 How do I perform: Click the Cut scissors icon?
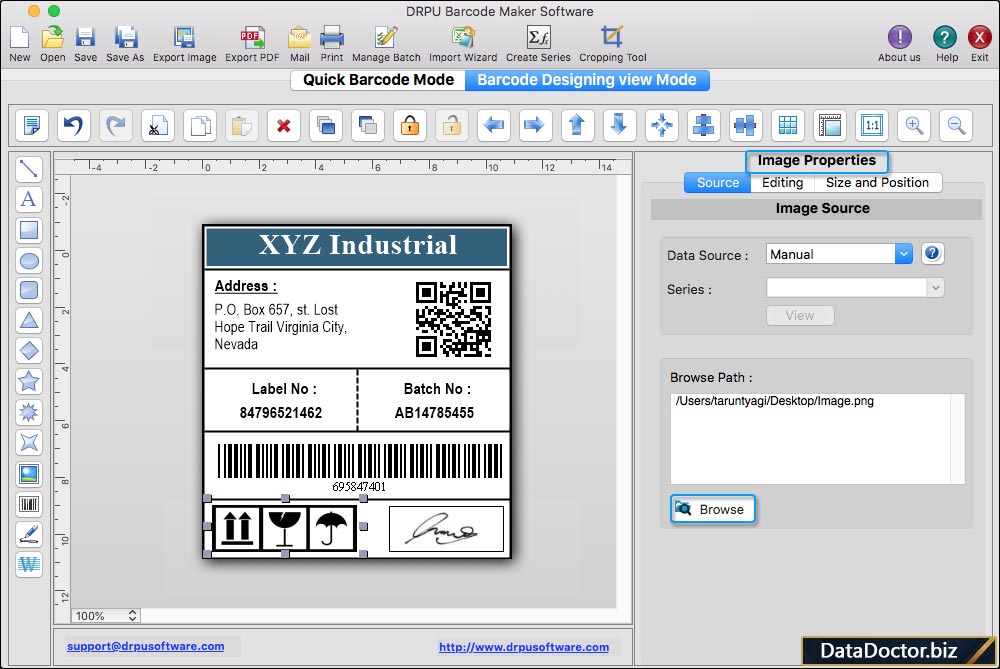click(158, 125)
